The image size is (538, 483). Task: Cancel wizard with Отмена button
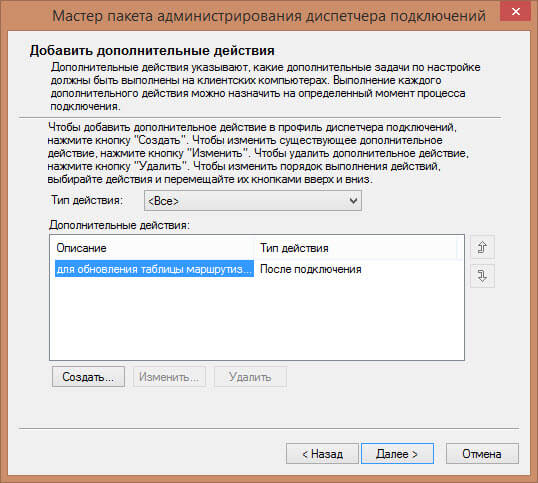point(482,453)
